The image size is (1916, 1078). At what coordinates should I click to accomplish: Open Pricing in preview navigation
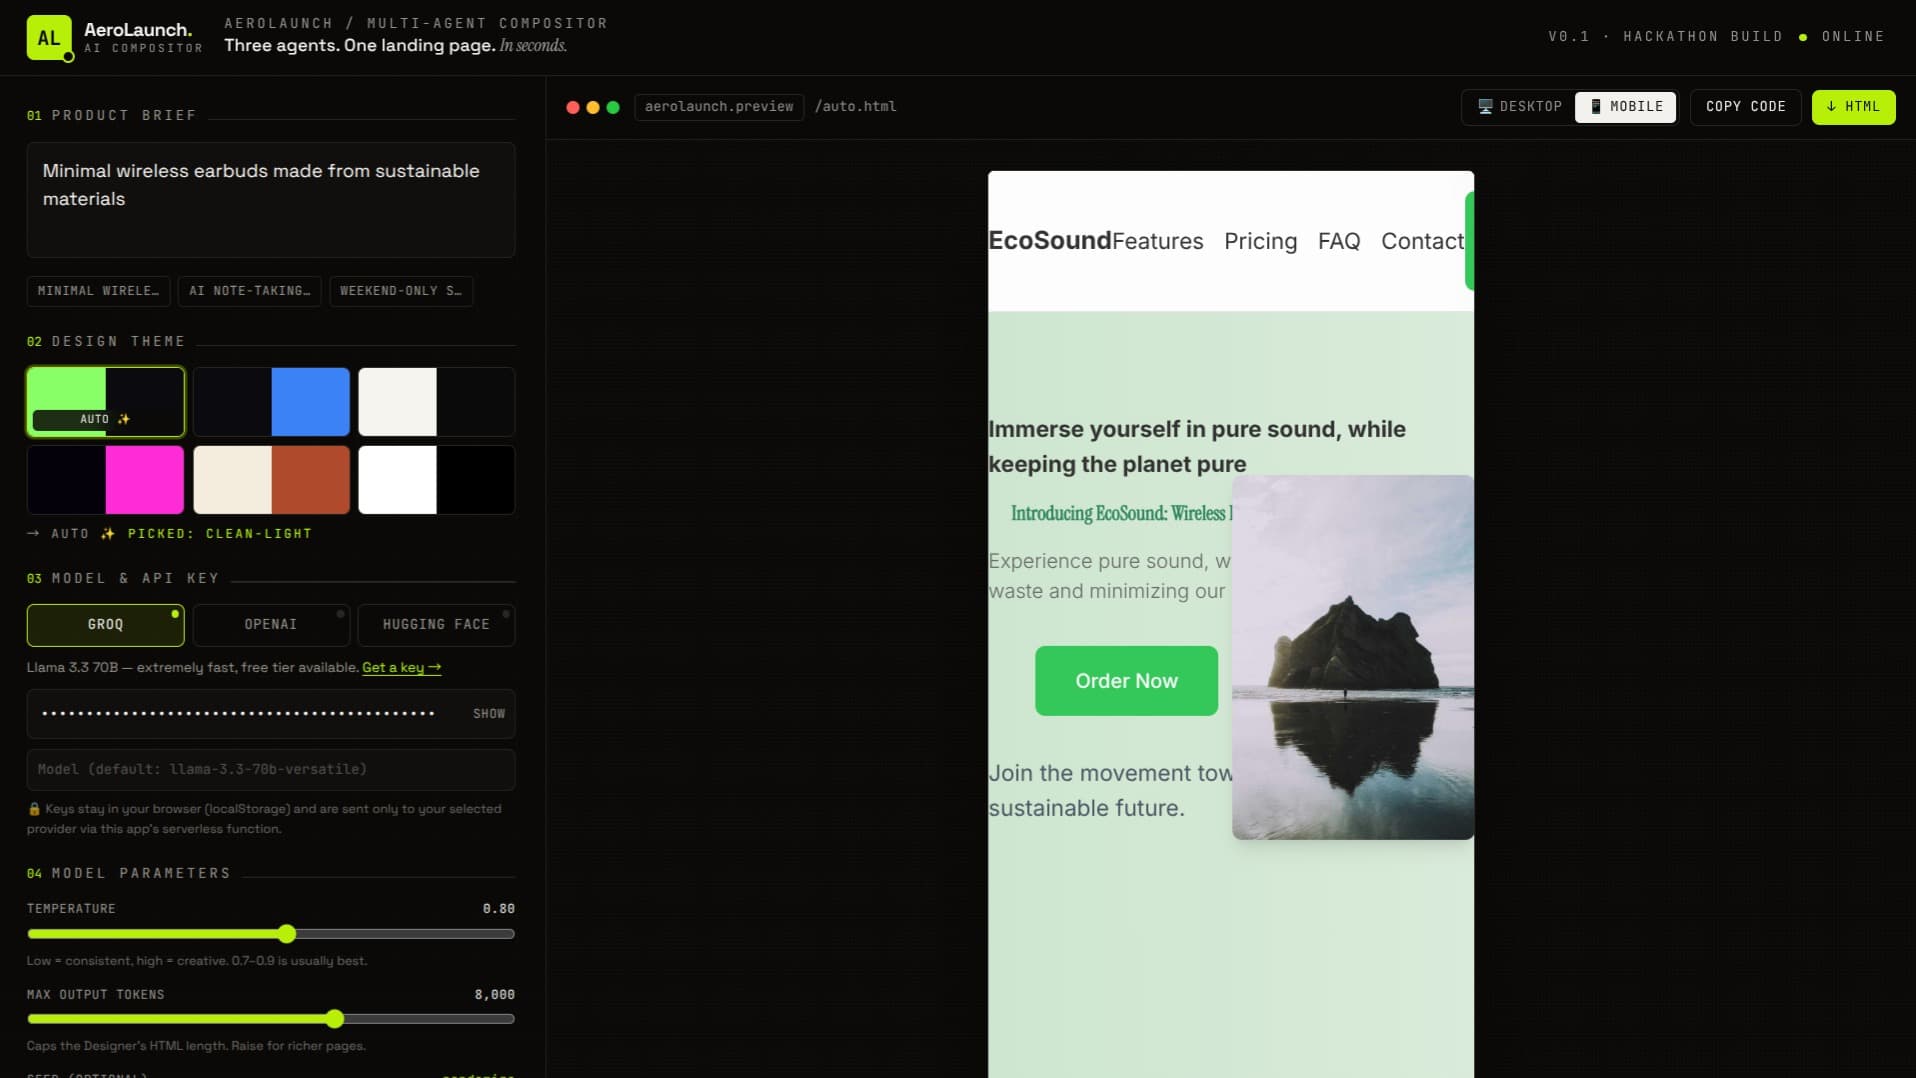click(x=1261, y=242)
